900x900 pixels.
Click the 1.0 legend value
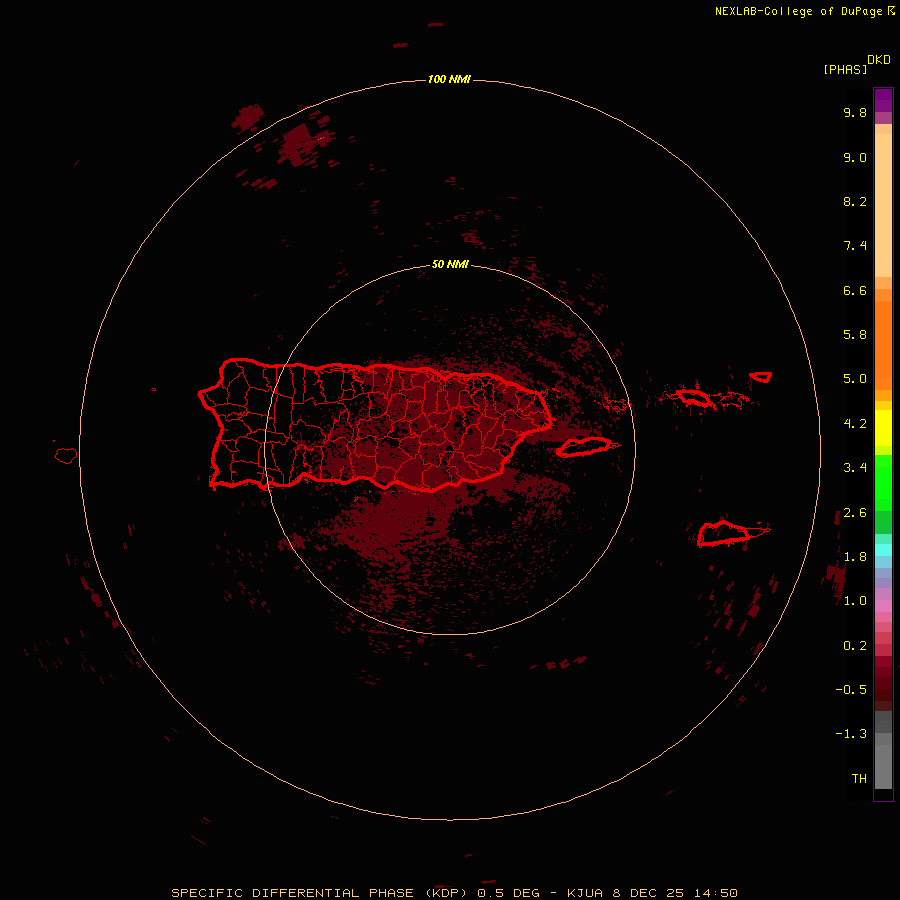(855, 601)
